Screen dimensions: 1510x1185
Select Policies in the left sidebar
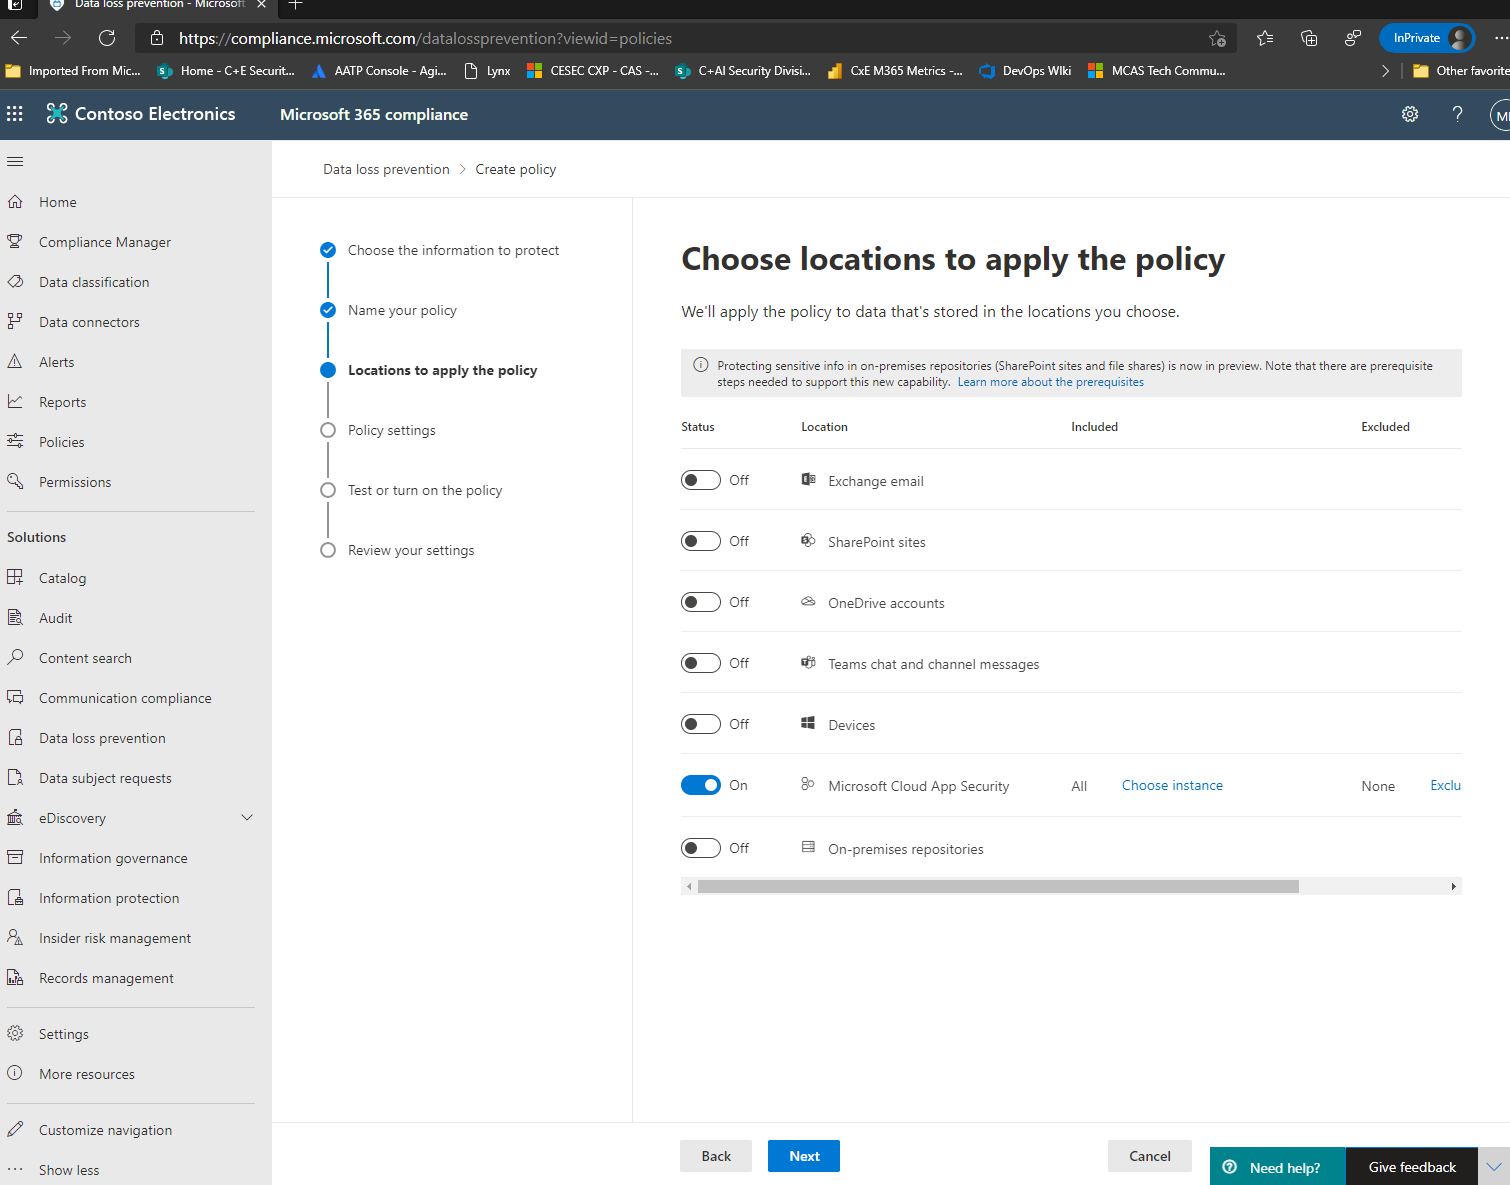point(61,441)
